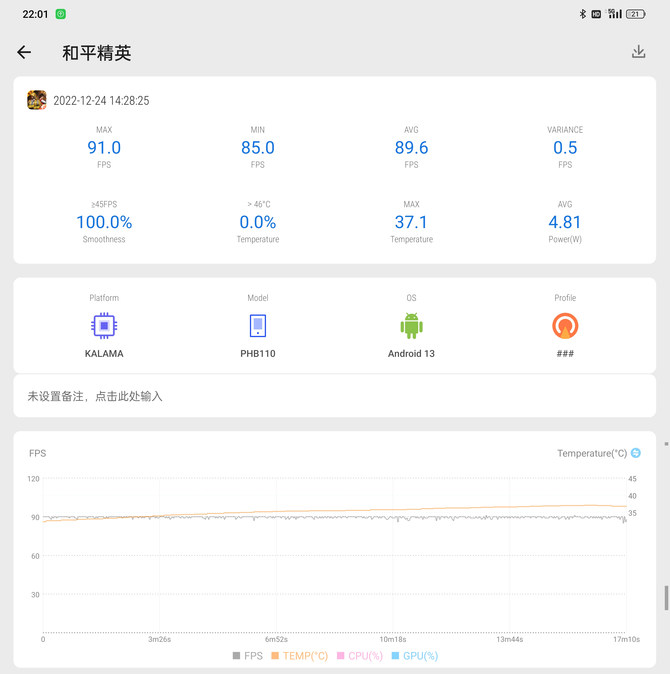Tap the orange Profile icon
The height and width of the screenshot is (674, 670).
[x=565, y=326]
